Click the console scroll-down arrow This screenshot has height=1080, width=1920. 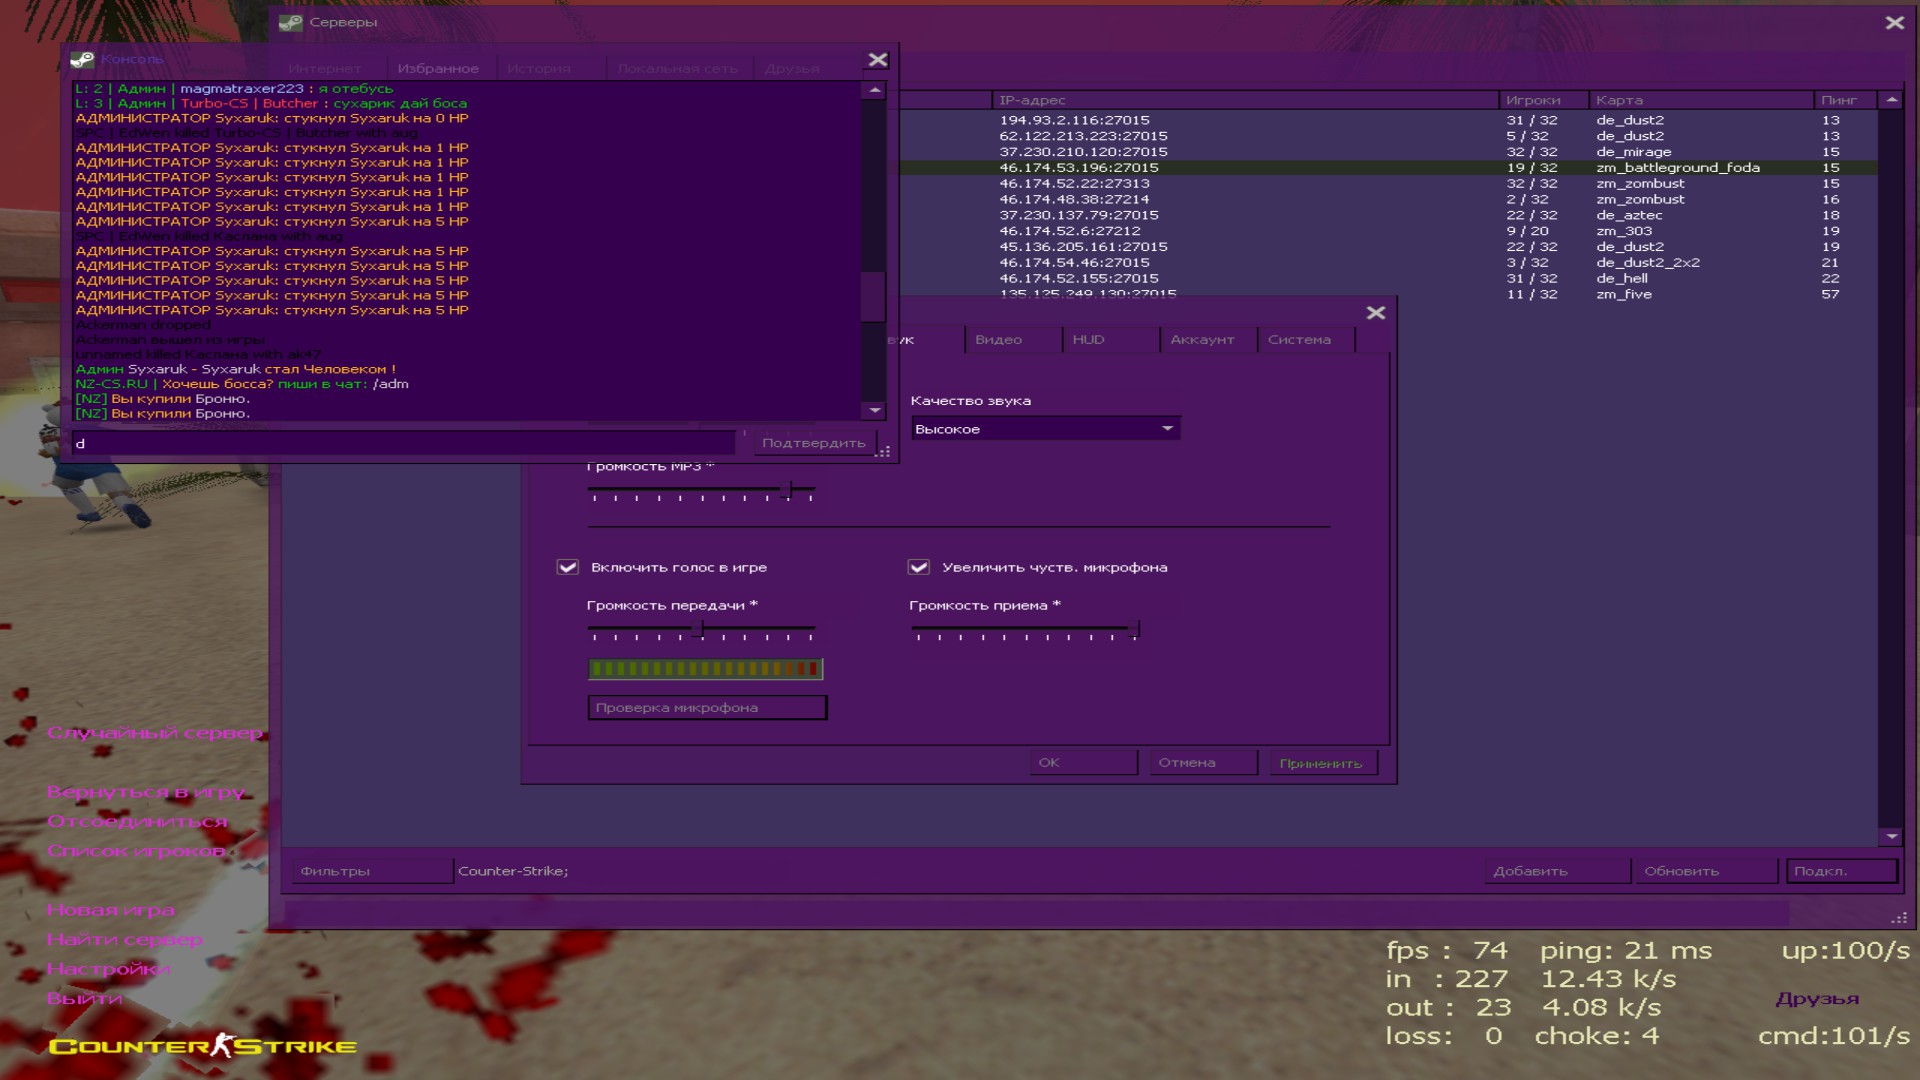(875, 410)
